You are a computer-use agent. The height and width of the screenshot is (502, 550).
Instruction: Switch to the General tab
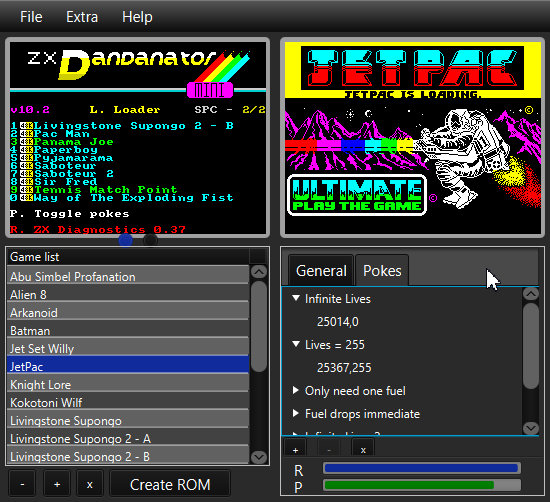(321, 271)
